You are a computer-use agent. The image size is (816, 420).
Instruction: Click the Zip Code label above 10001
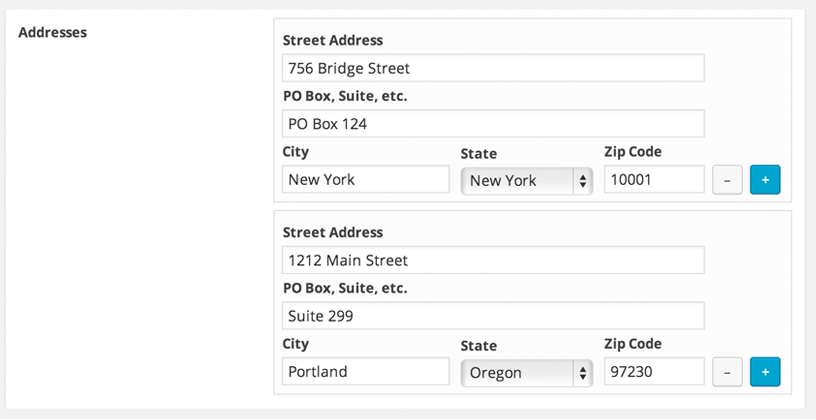633,152
